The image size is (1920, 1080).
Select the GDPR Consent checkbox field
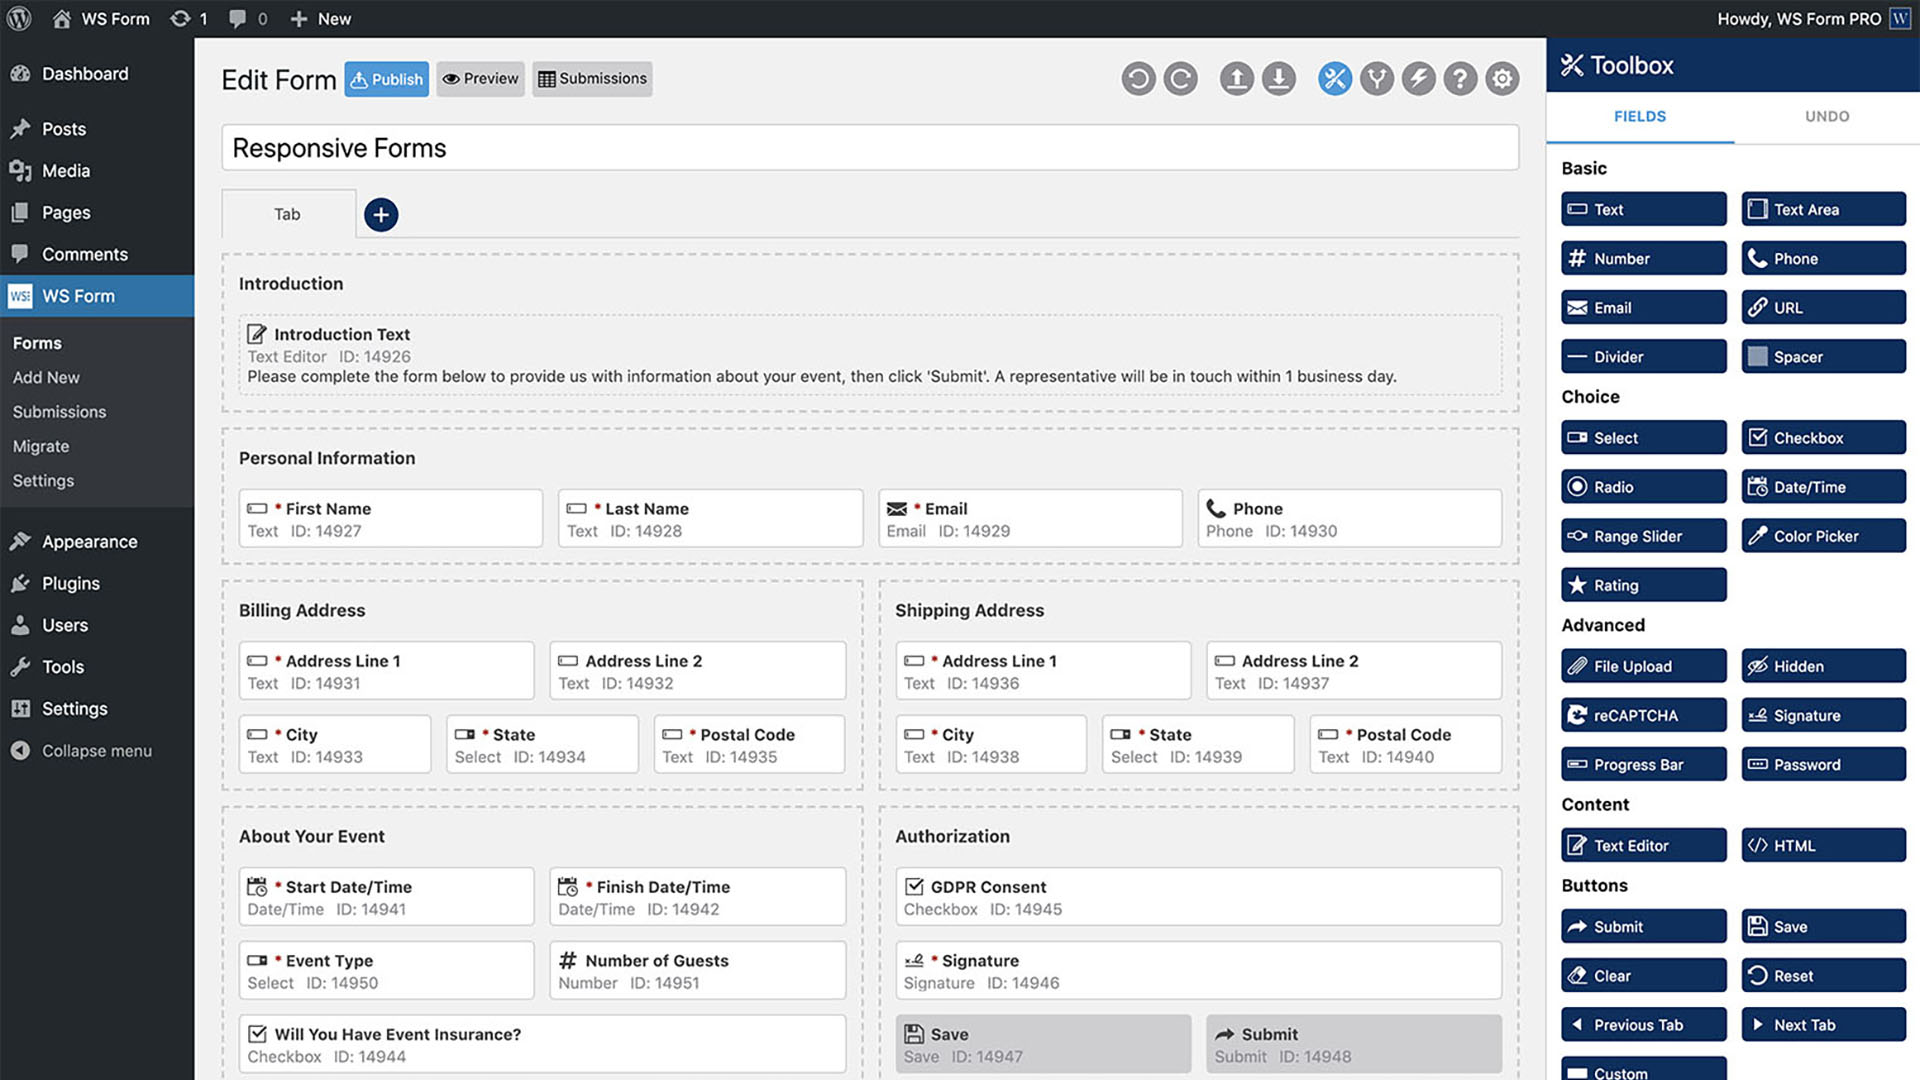(1198, 897)
